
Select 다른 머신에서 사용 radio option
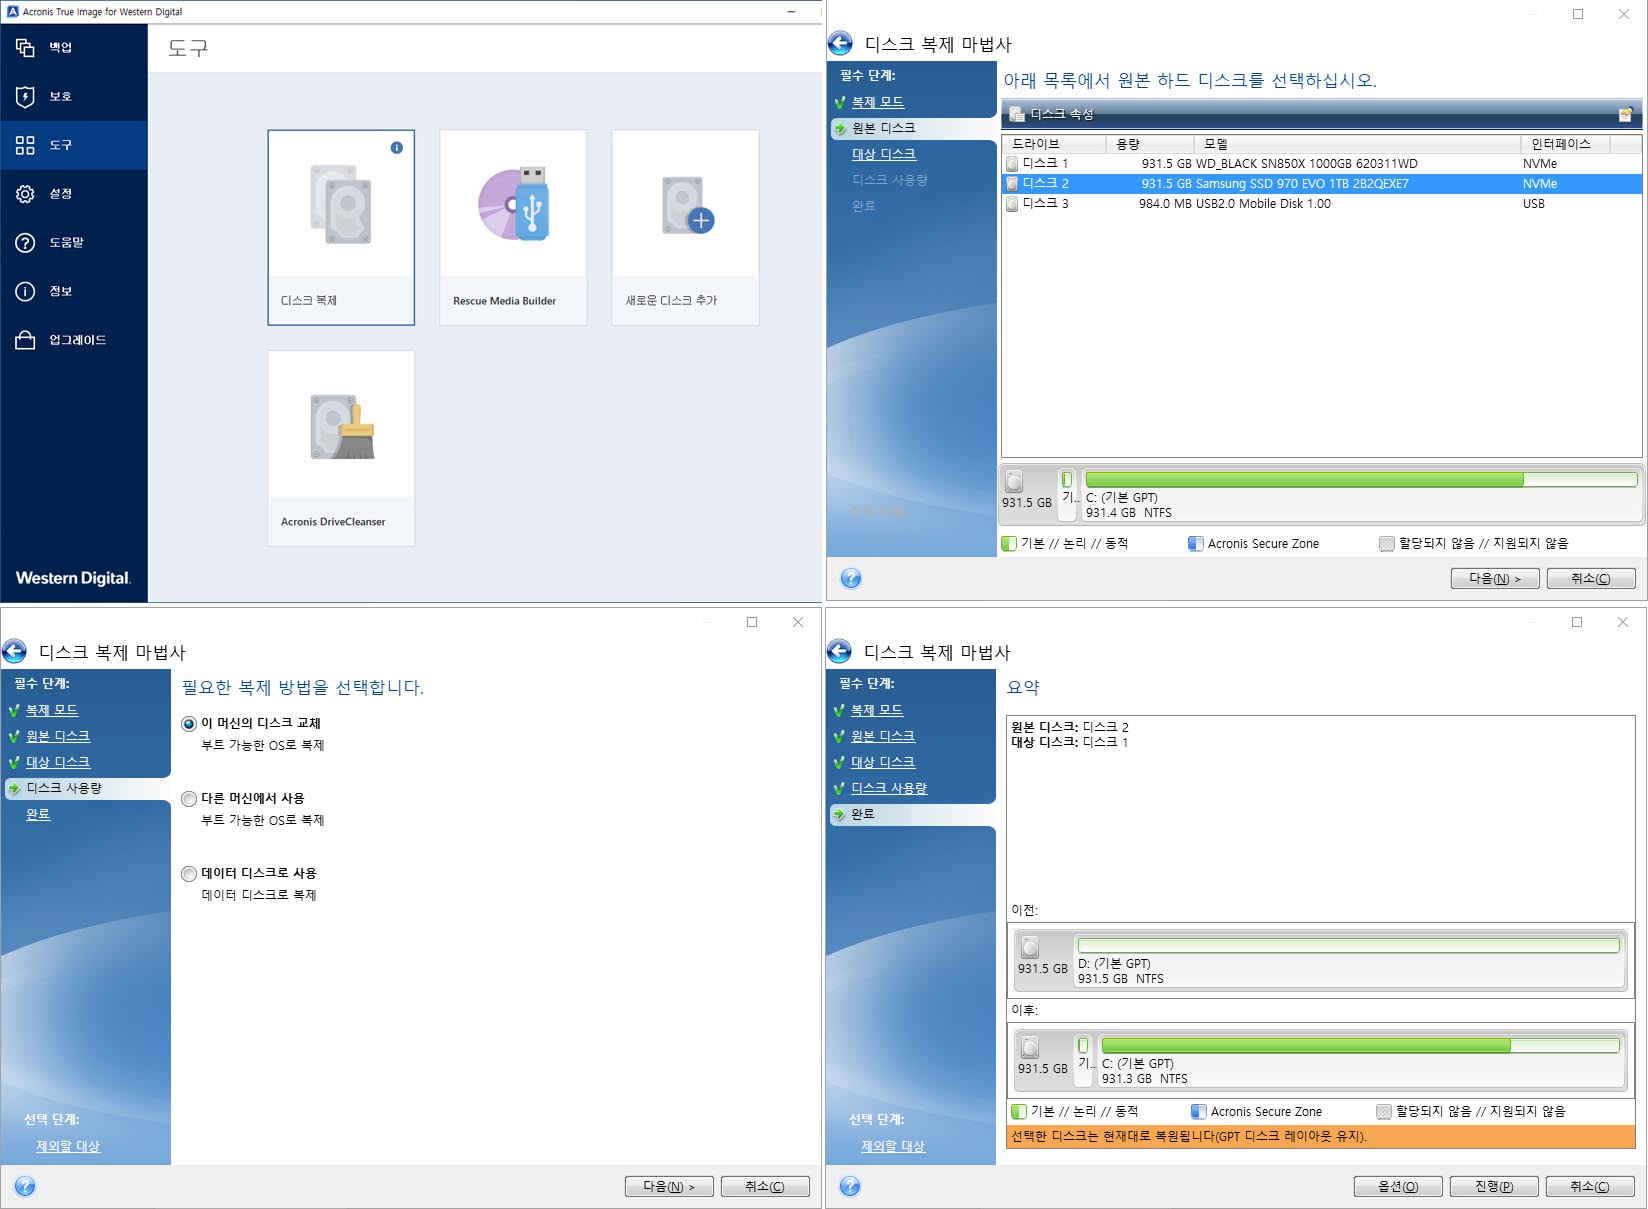(189, 799)
